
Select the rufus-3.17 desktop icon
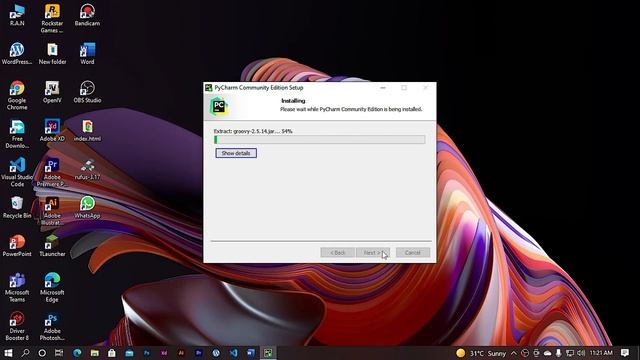point(87,169)
